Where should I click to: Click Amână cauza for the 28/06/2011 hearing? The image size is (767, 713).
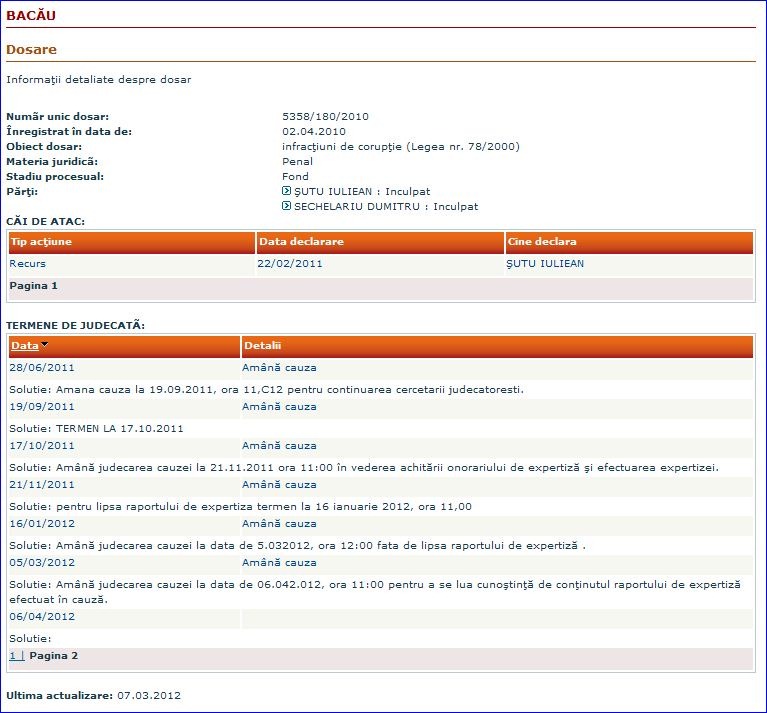(279, 367)
